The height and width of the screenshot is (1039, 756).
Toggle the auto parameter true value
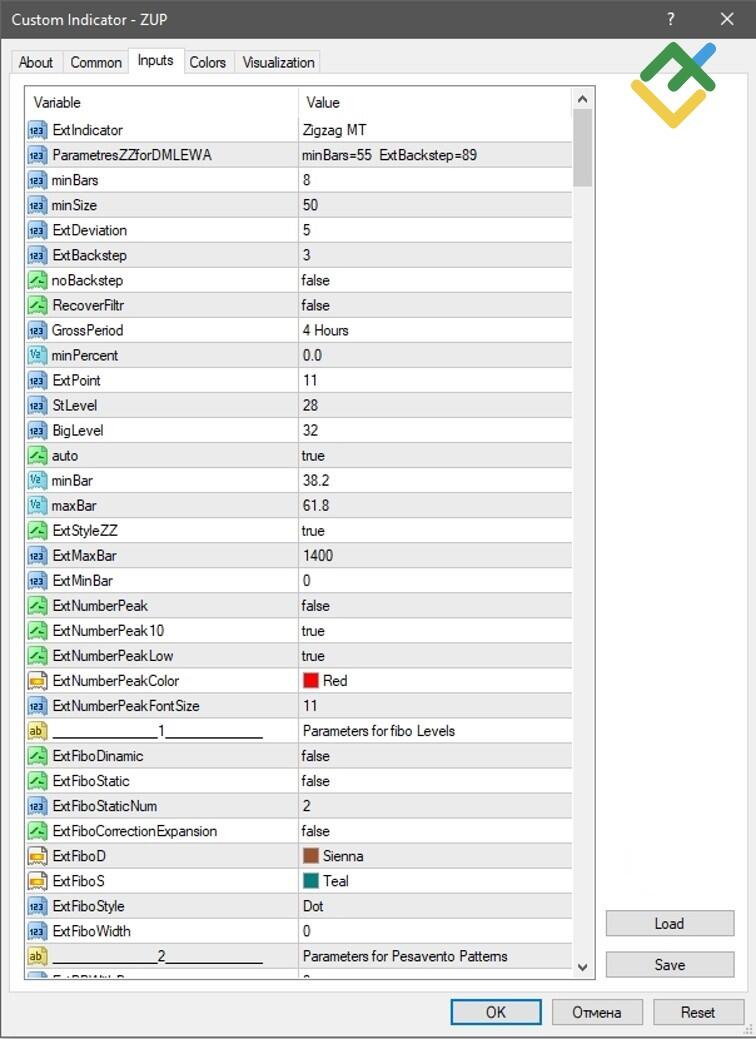coord(313,455)
